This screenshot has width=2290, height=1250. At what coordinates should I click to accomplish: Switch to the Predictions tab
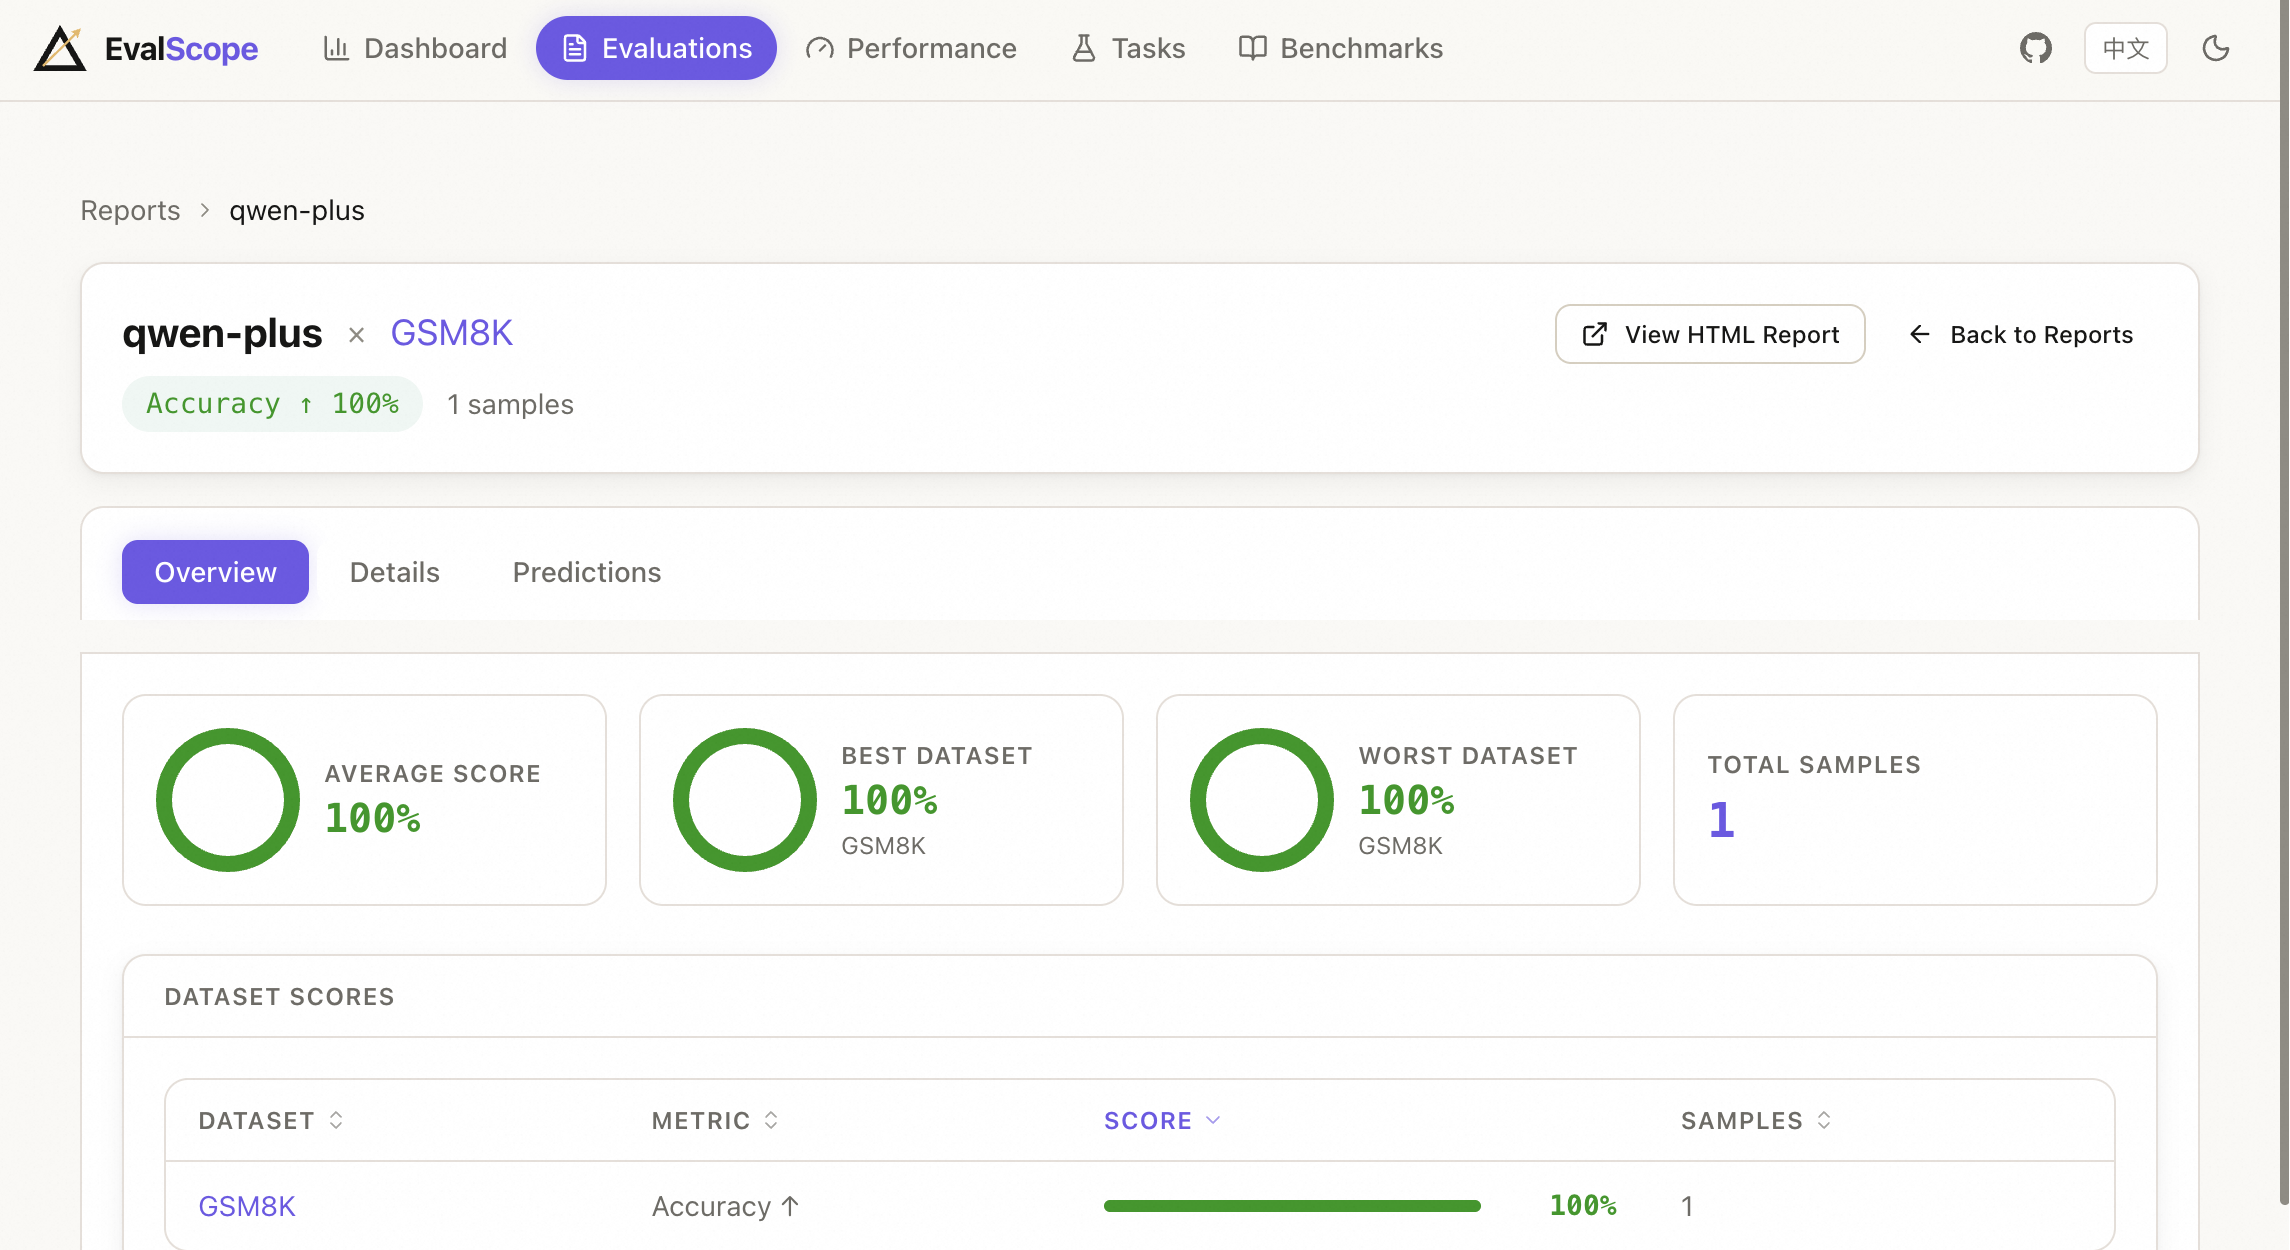[587, 572]
